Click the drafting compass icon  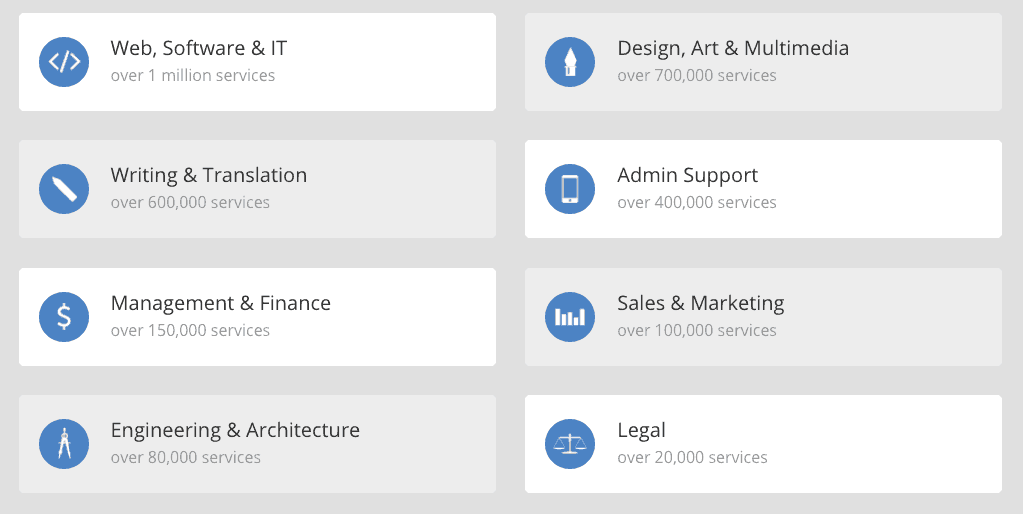click(64, 444)
